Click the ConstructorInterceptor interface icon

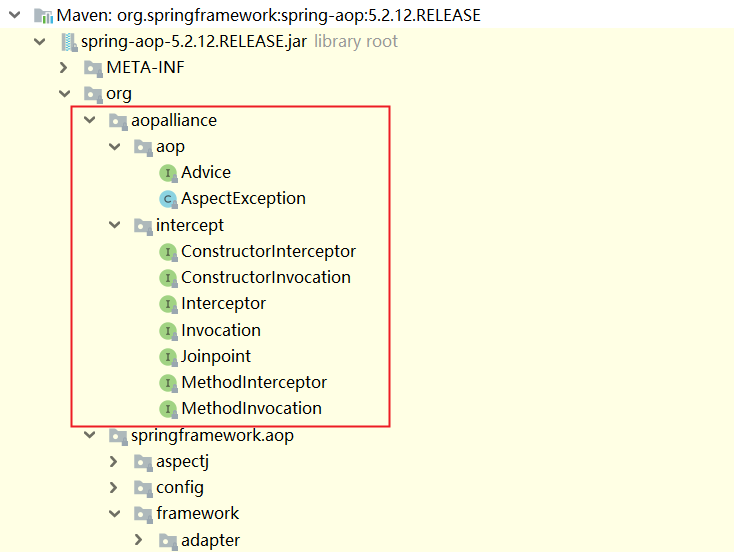click(x=168, y=252)
